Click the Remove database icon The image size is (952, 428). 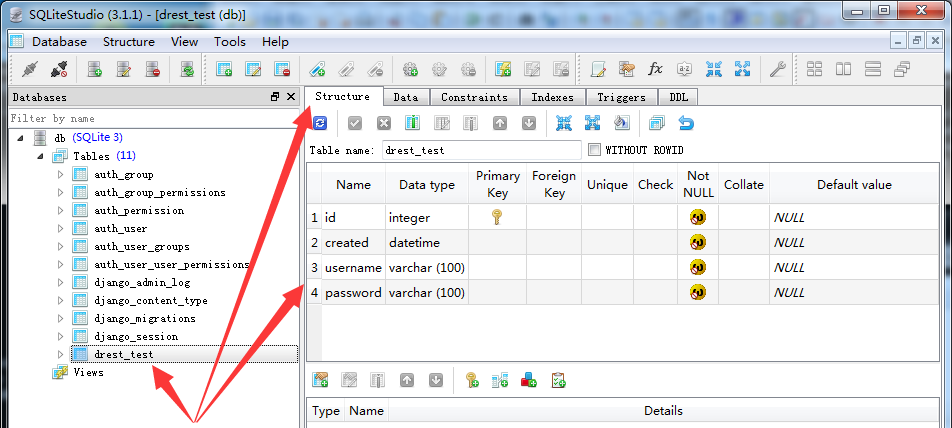[153, 69]
